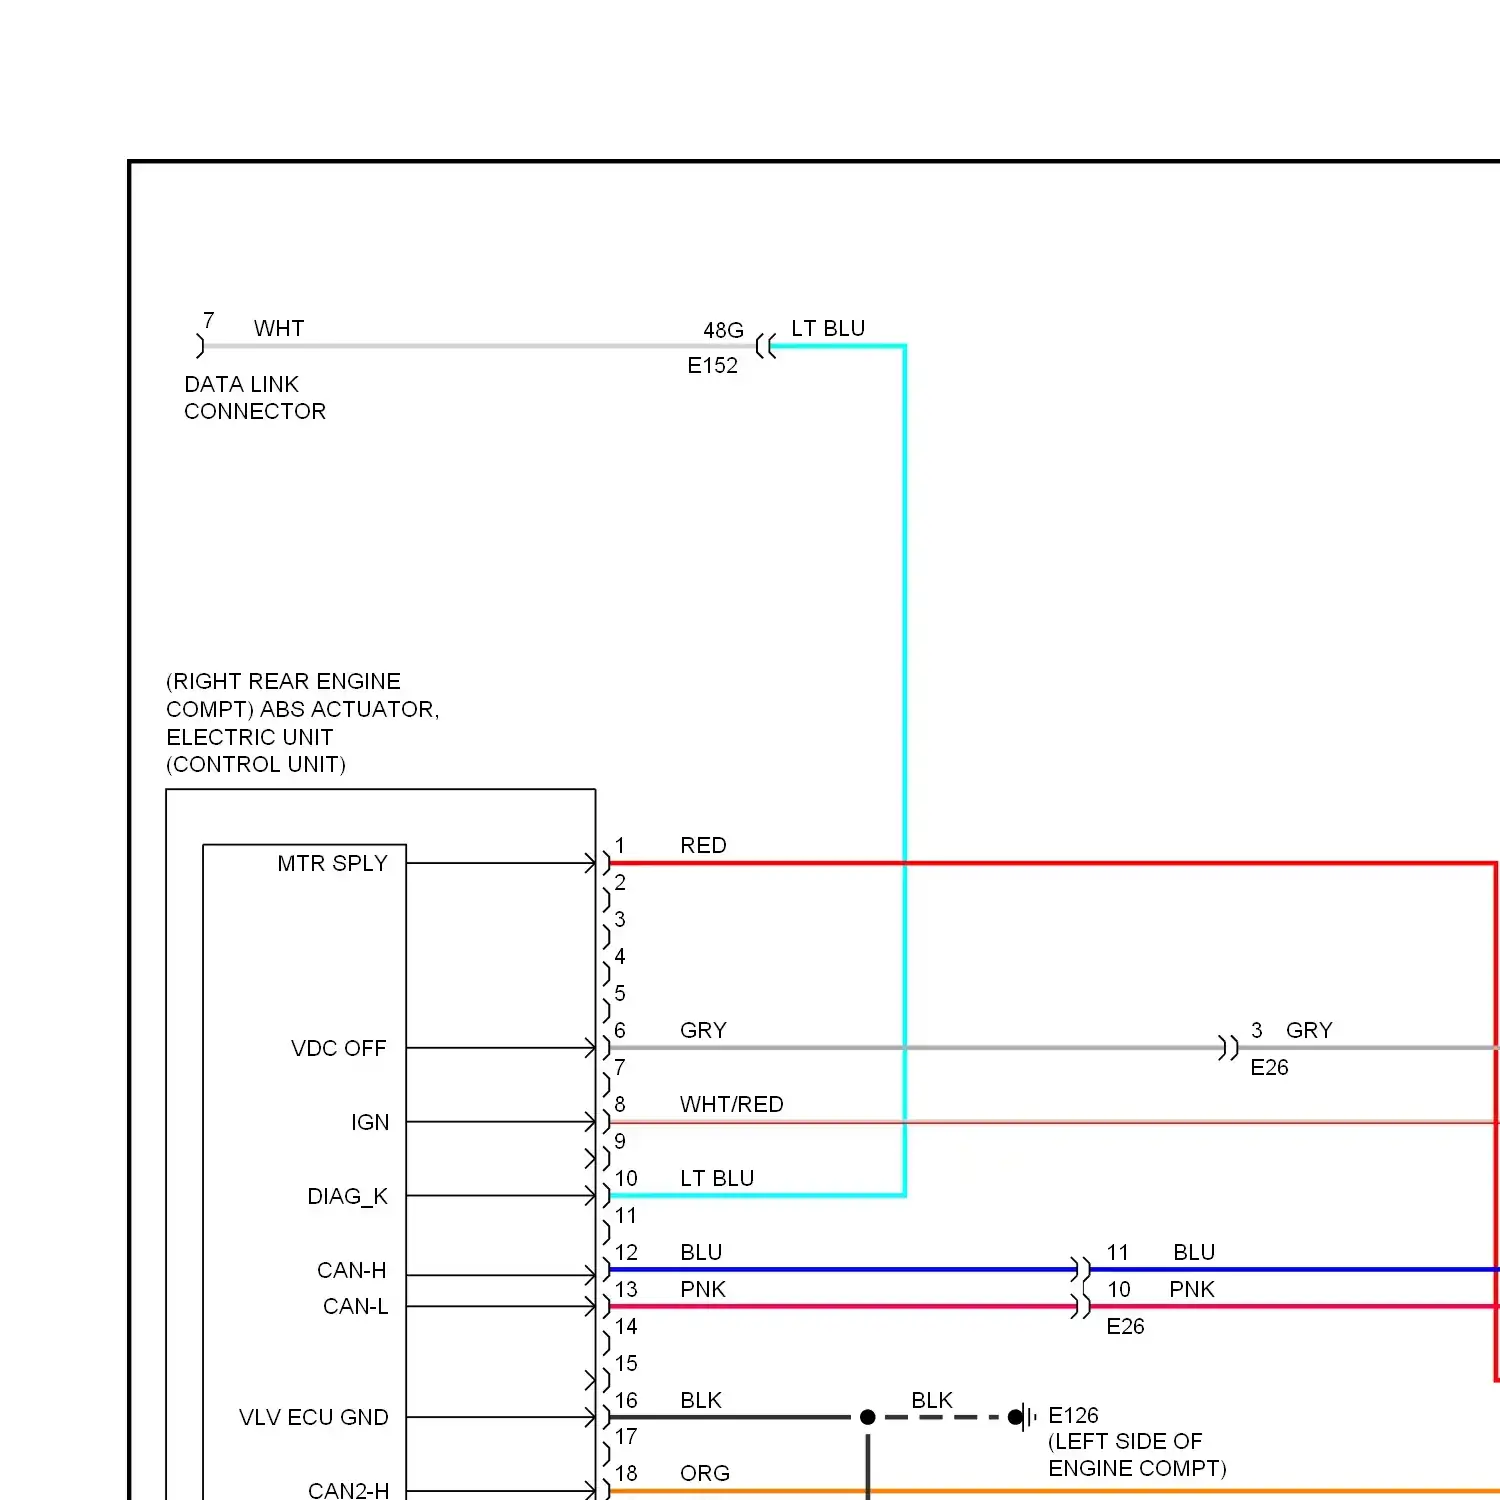This screenshot has width=1500, height=1500.
Task: Click the BLU label beside E26 pin 11
Action: 1194,1253
